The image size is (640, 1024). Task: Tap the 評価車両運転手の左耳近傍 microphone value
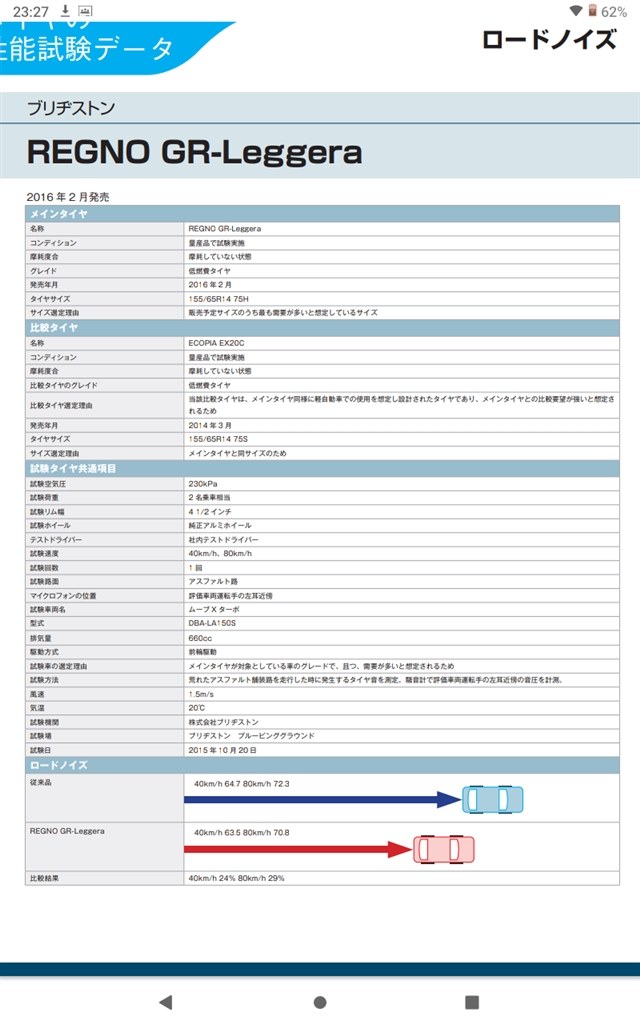[231, 596]
